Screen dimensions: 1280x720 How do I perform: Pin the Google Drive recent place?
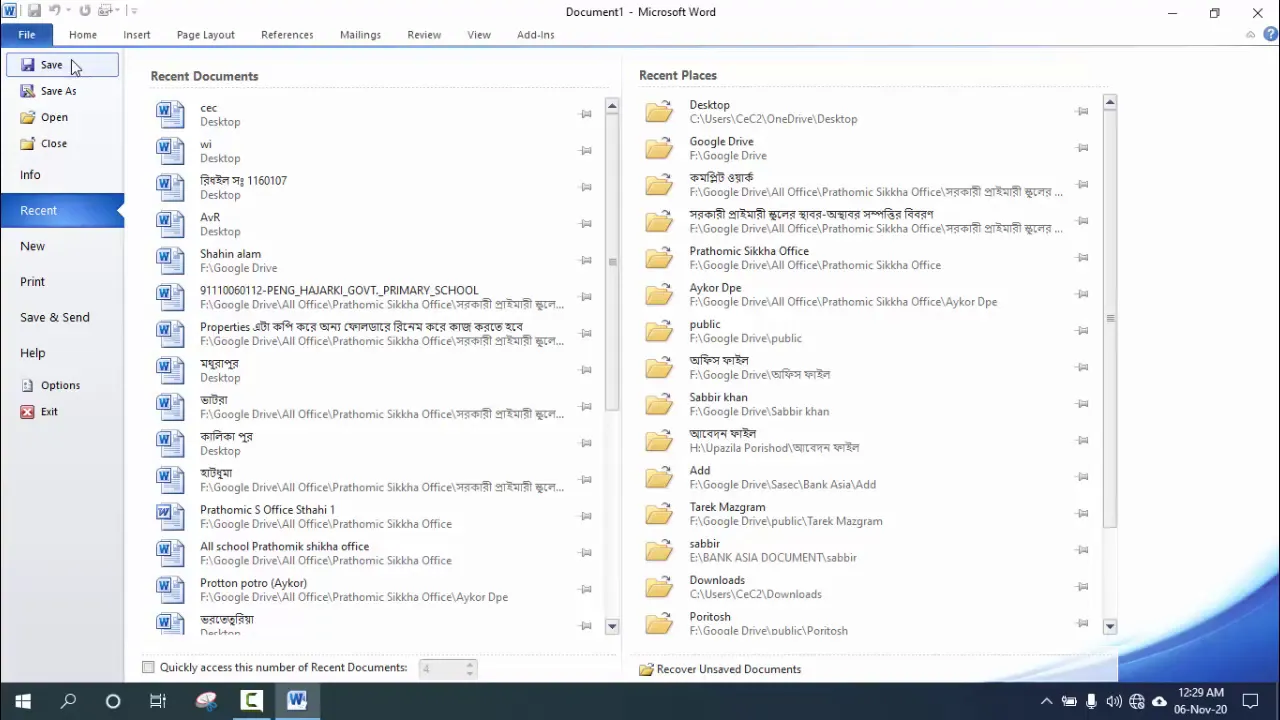click(x=1082, y=148)
